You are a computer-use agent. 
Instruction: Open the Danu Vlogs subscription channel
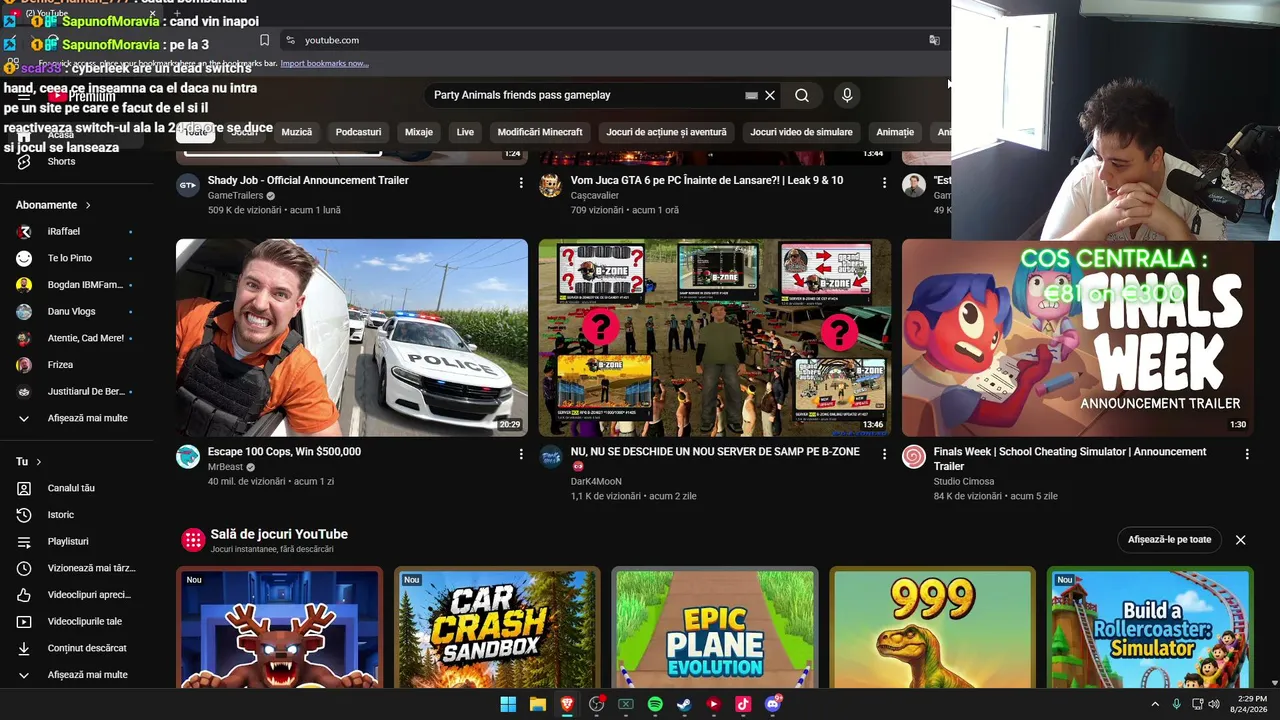click(x=76, y=312)
